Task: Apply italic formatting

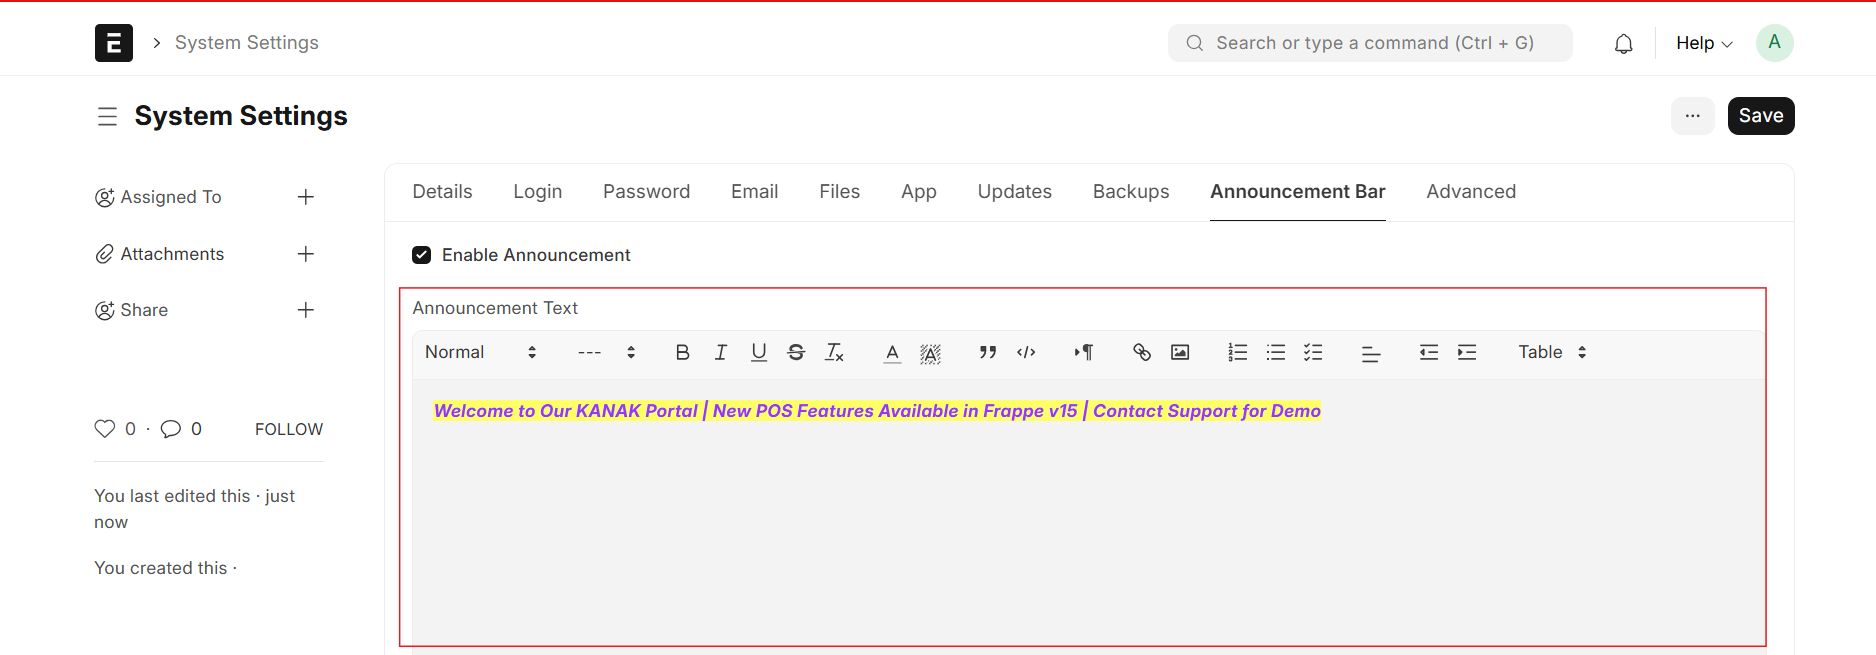Action: pyautogui.click(x=720, y=352)
